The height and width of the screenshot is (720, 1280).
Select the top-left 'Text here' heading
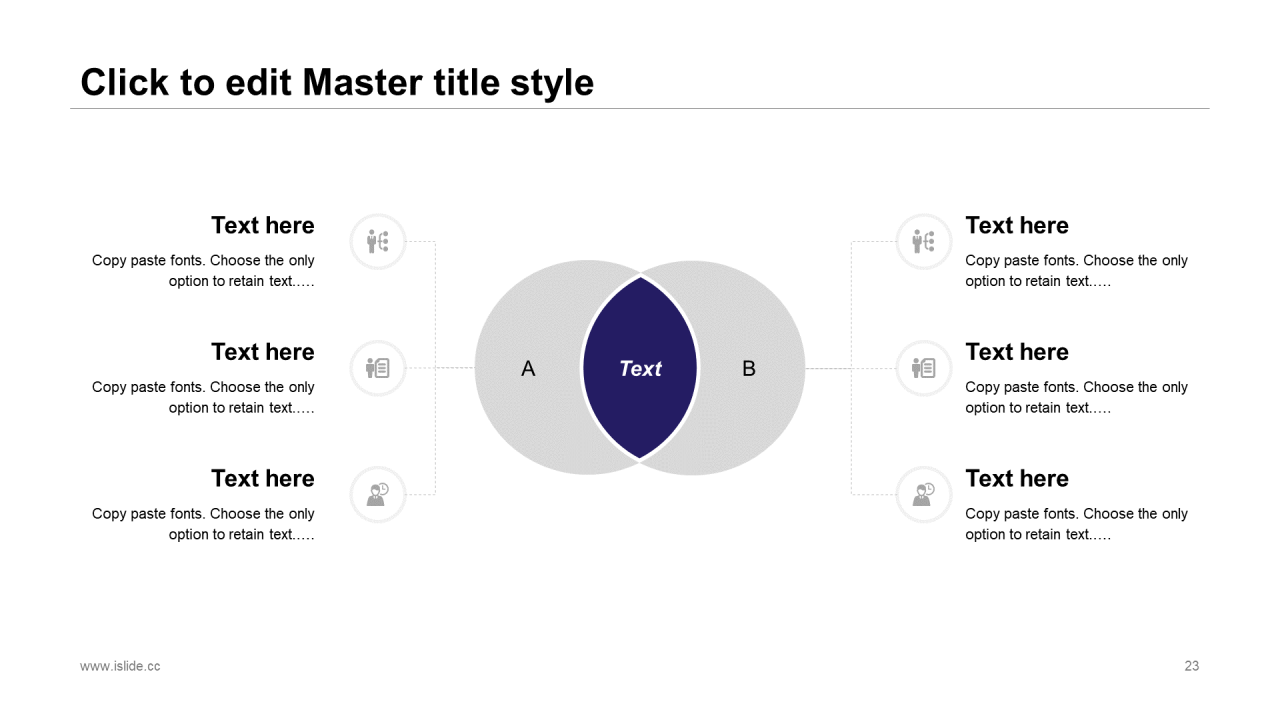[262, 225]
